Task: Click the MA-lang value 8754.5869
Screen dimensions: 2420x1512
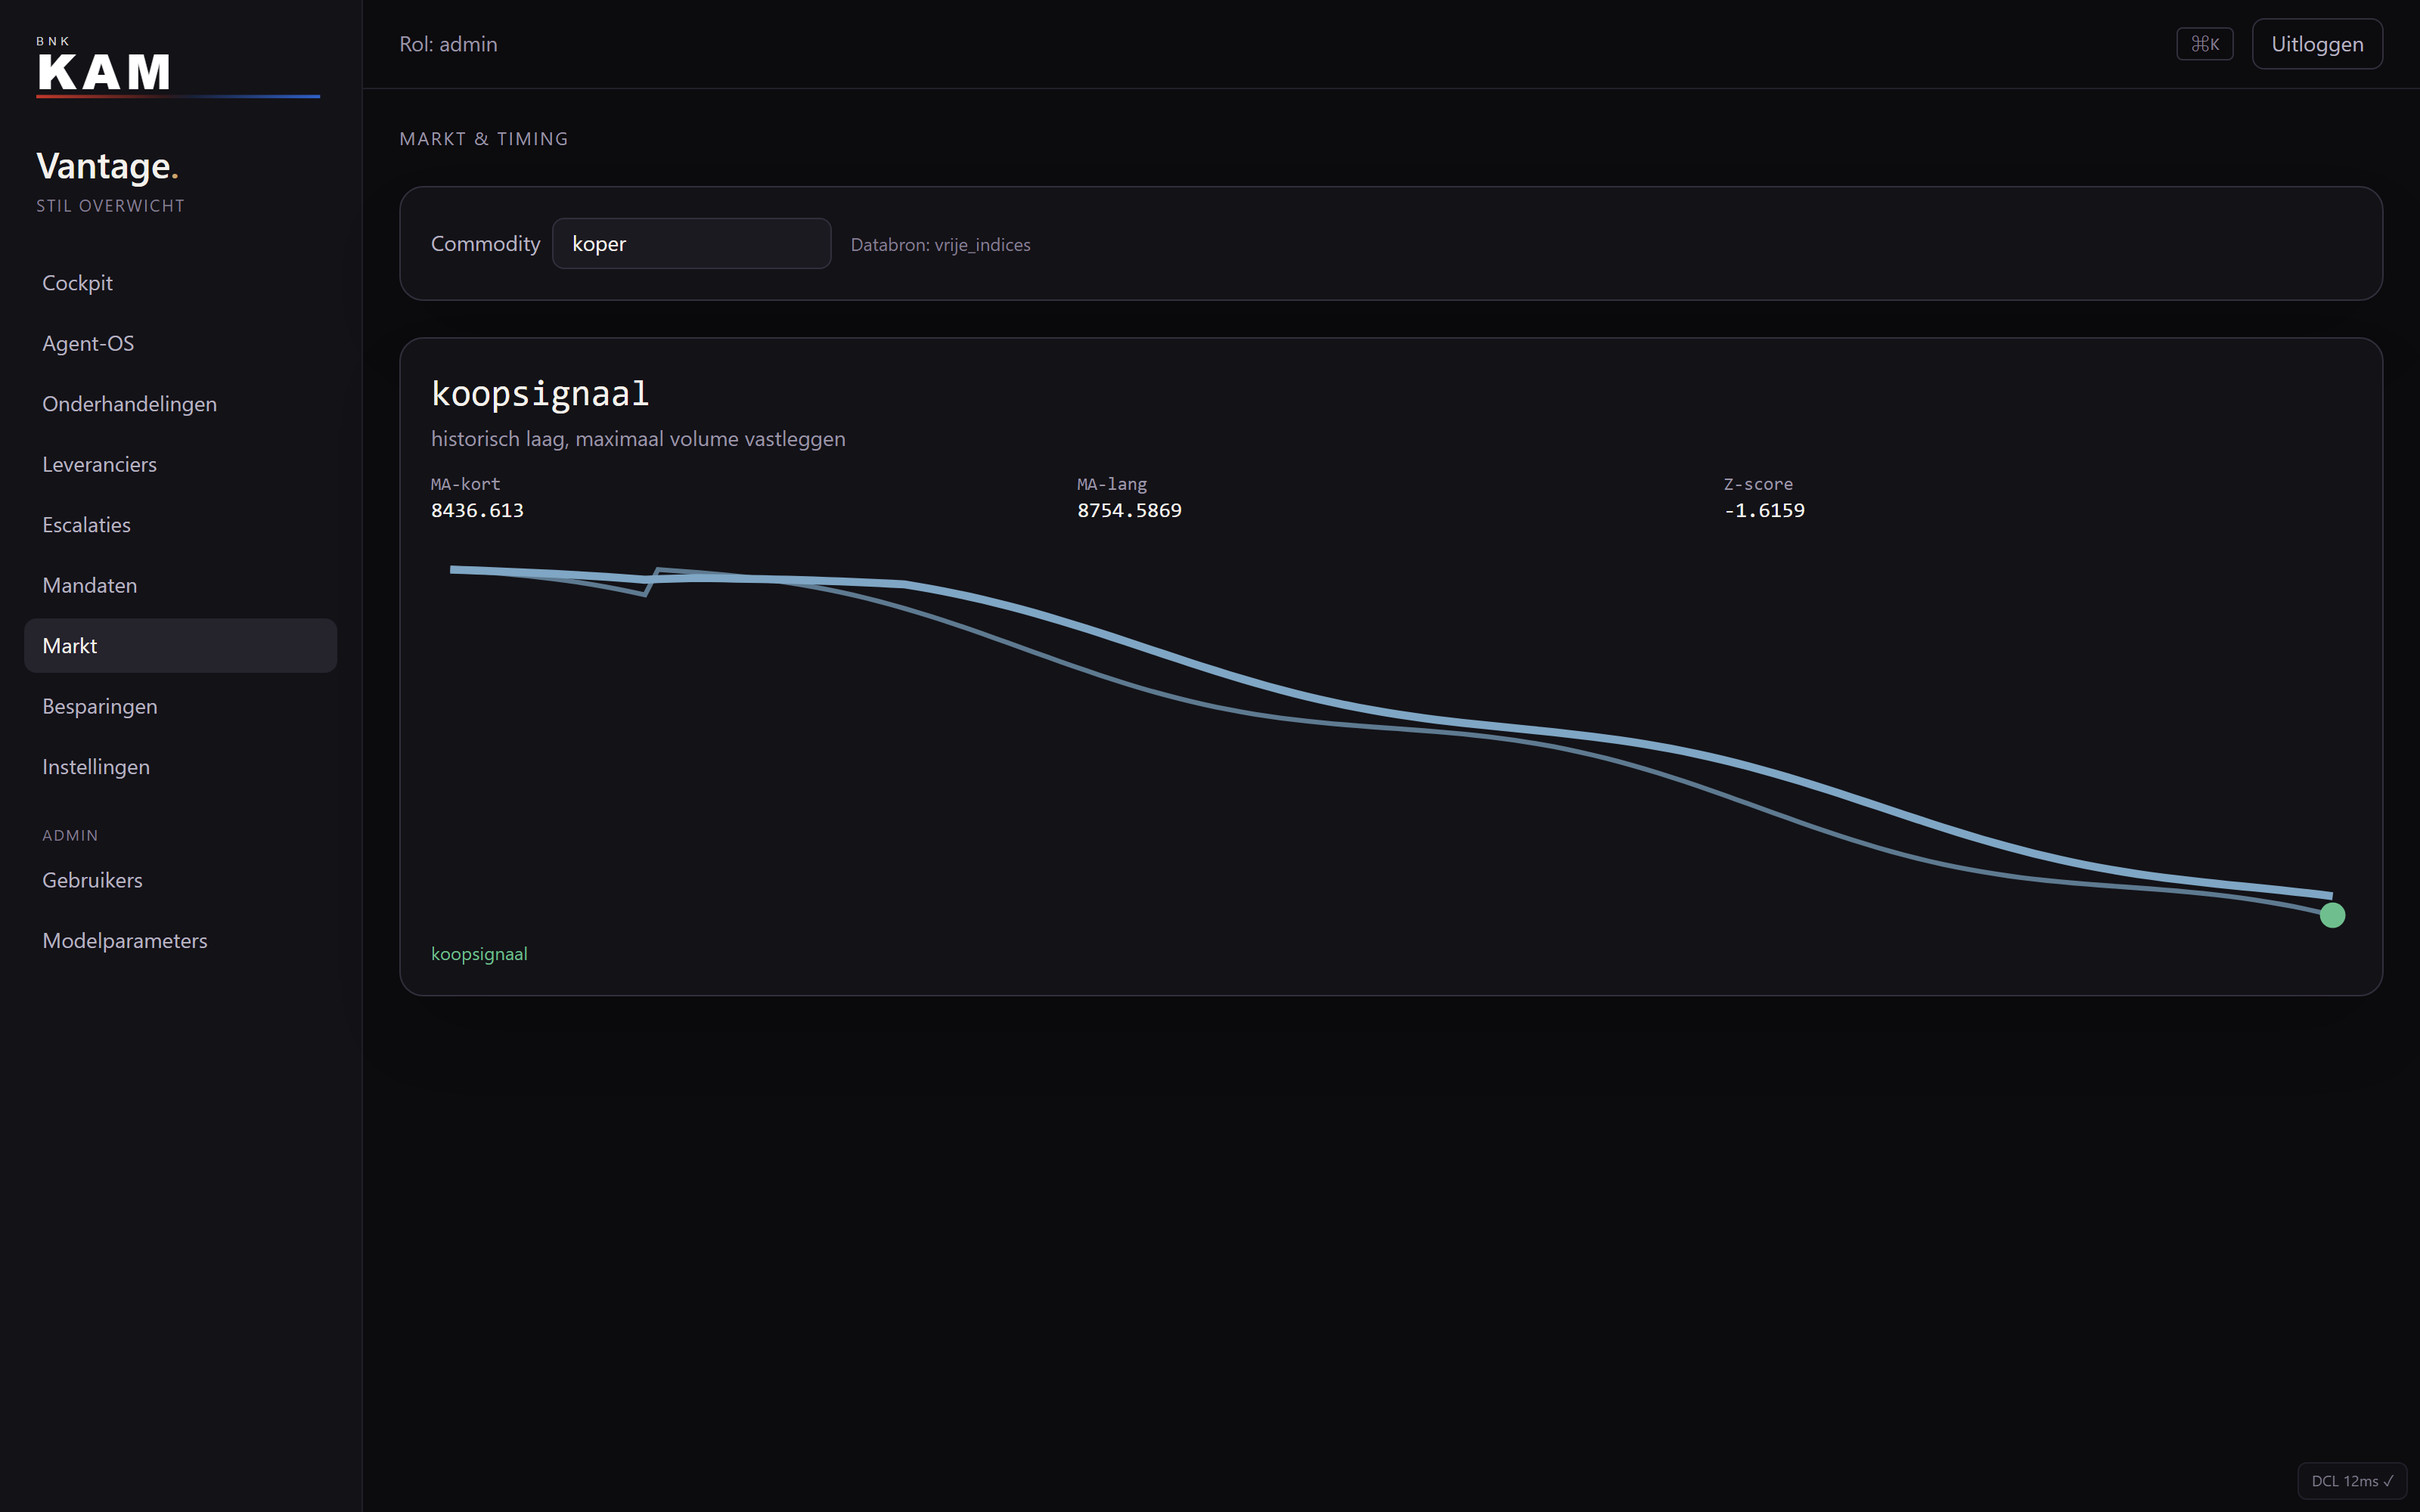Action: (1129, 510)
